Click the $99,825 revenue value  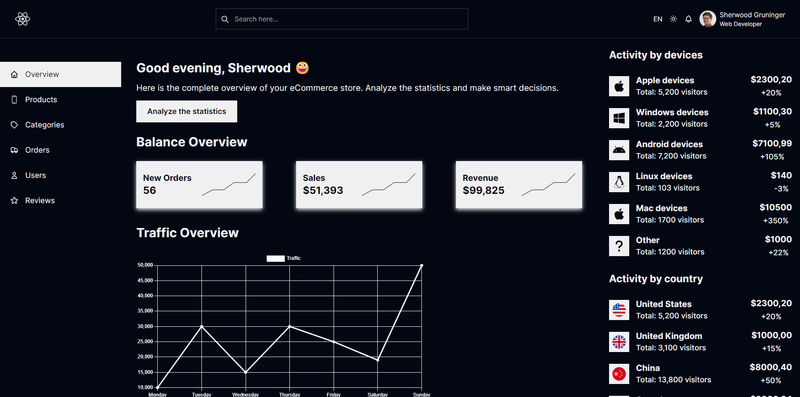(x=484, y=191)
